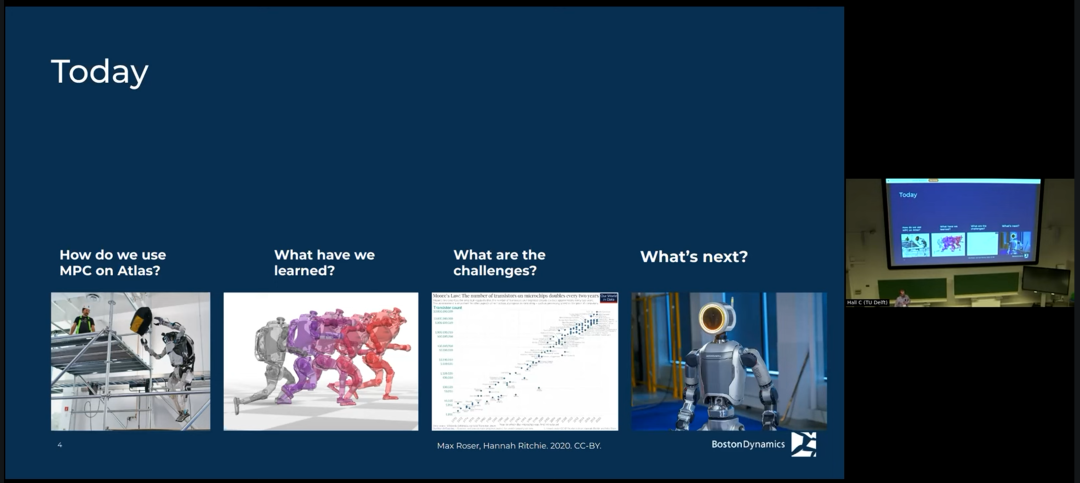Click the Boston Dynamics logo icon

click(803, 444)
